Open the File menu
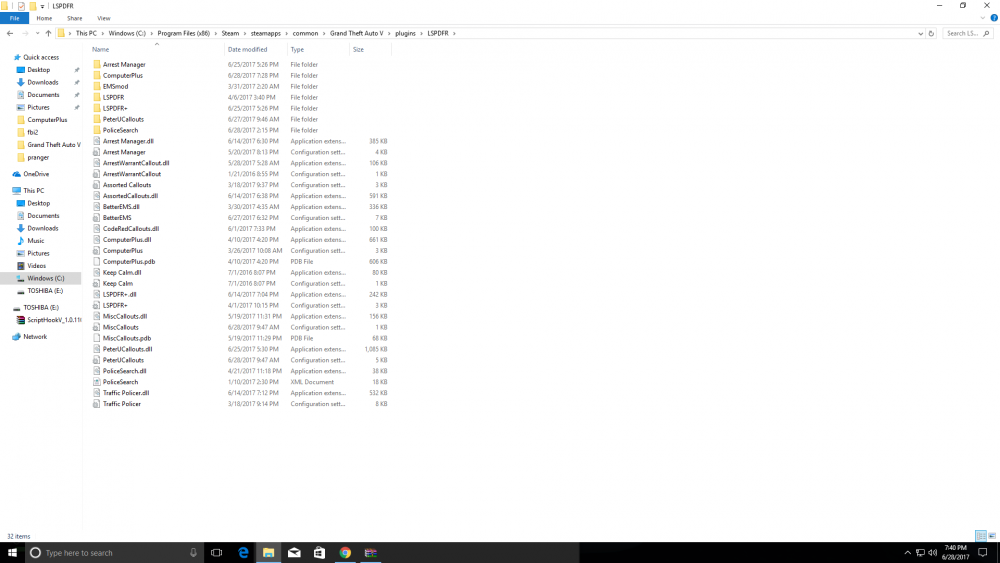Screen dimensions: 1000x563 pyautogui.click(x=14, y=18)
